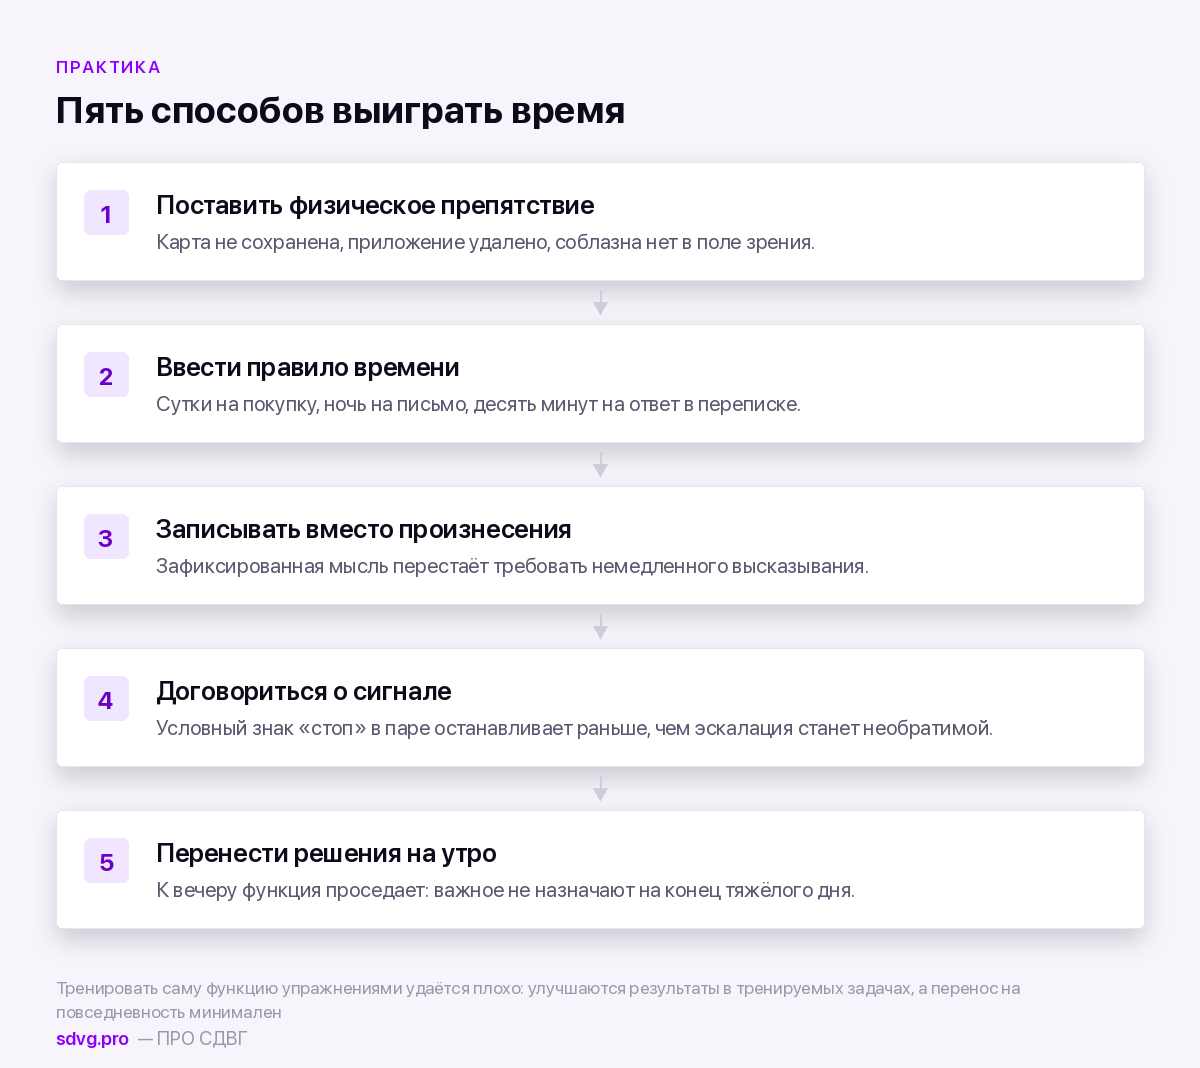Click the number 1 step badge
The image size is (1200, 1068).
(106, 213)
